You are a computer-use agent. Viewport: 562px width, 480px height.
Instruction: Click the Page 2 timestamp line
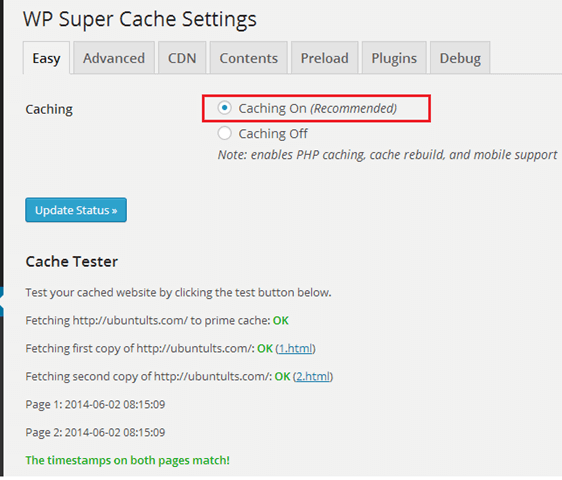point(95,432)
